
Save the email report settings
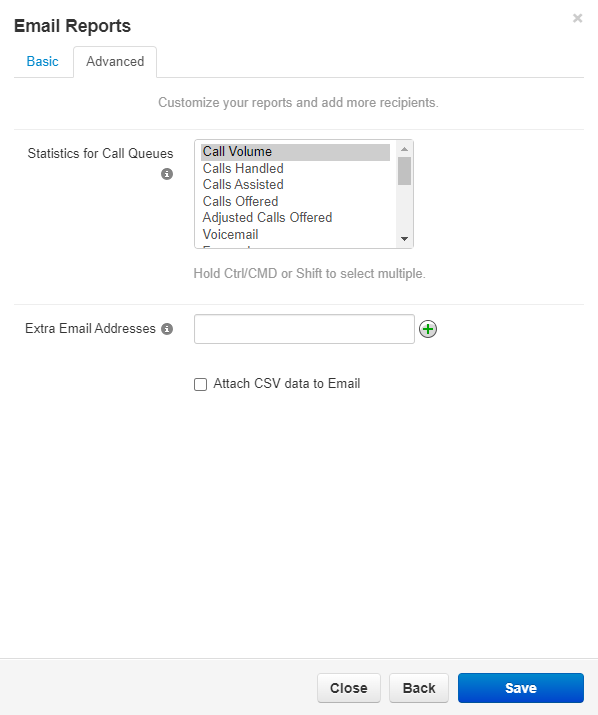tap(520, 688)
